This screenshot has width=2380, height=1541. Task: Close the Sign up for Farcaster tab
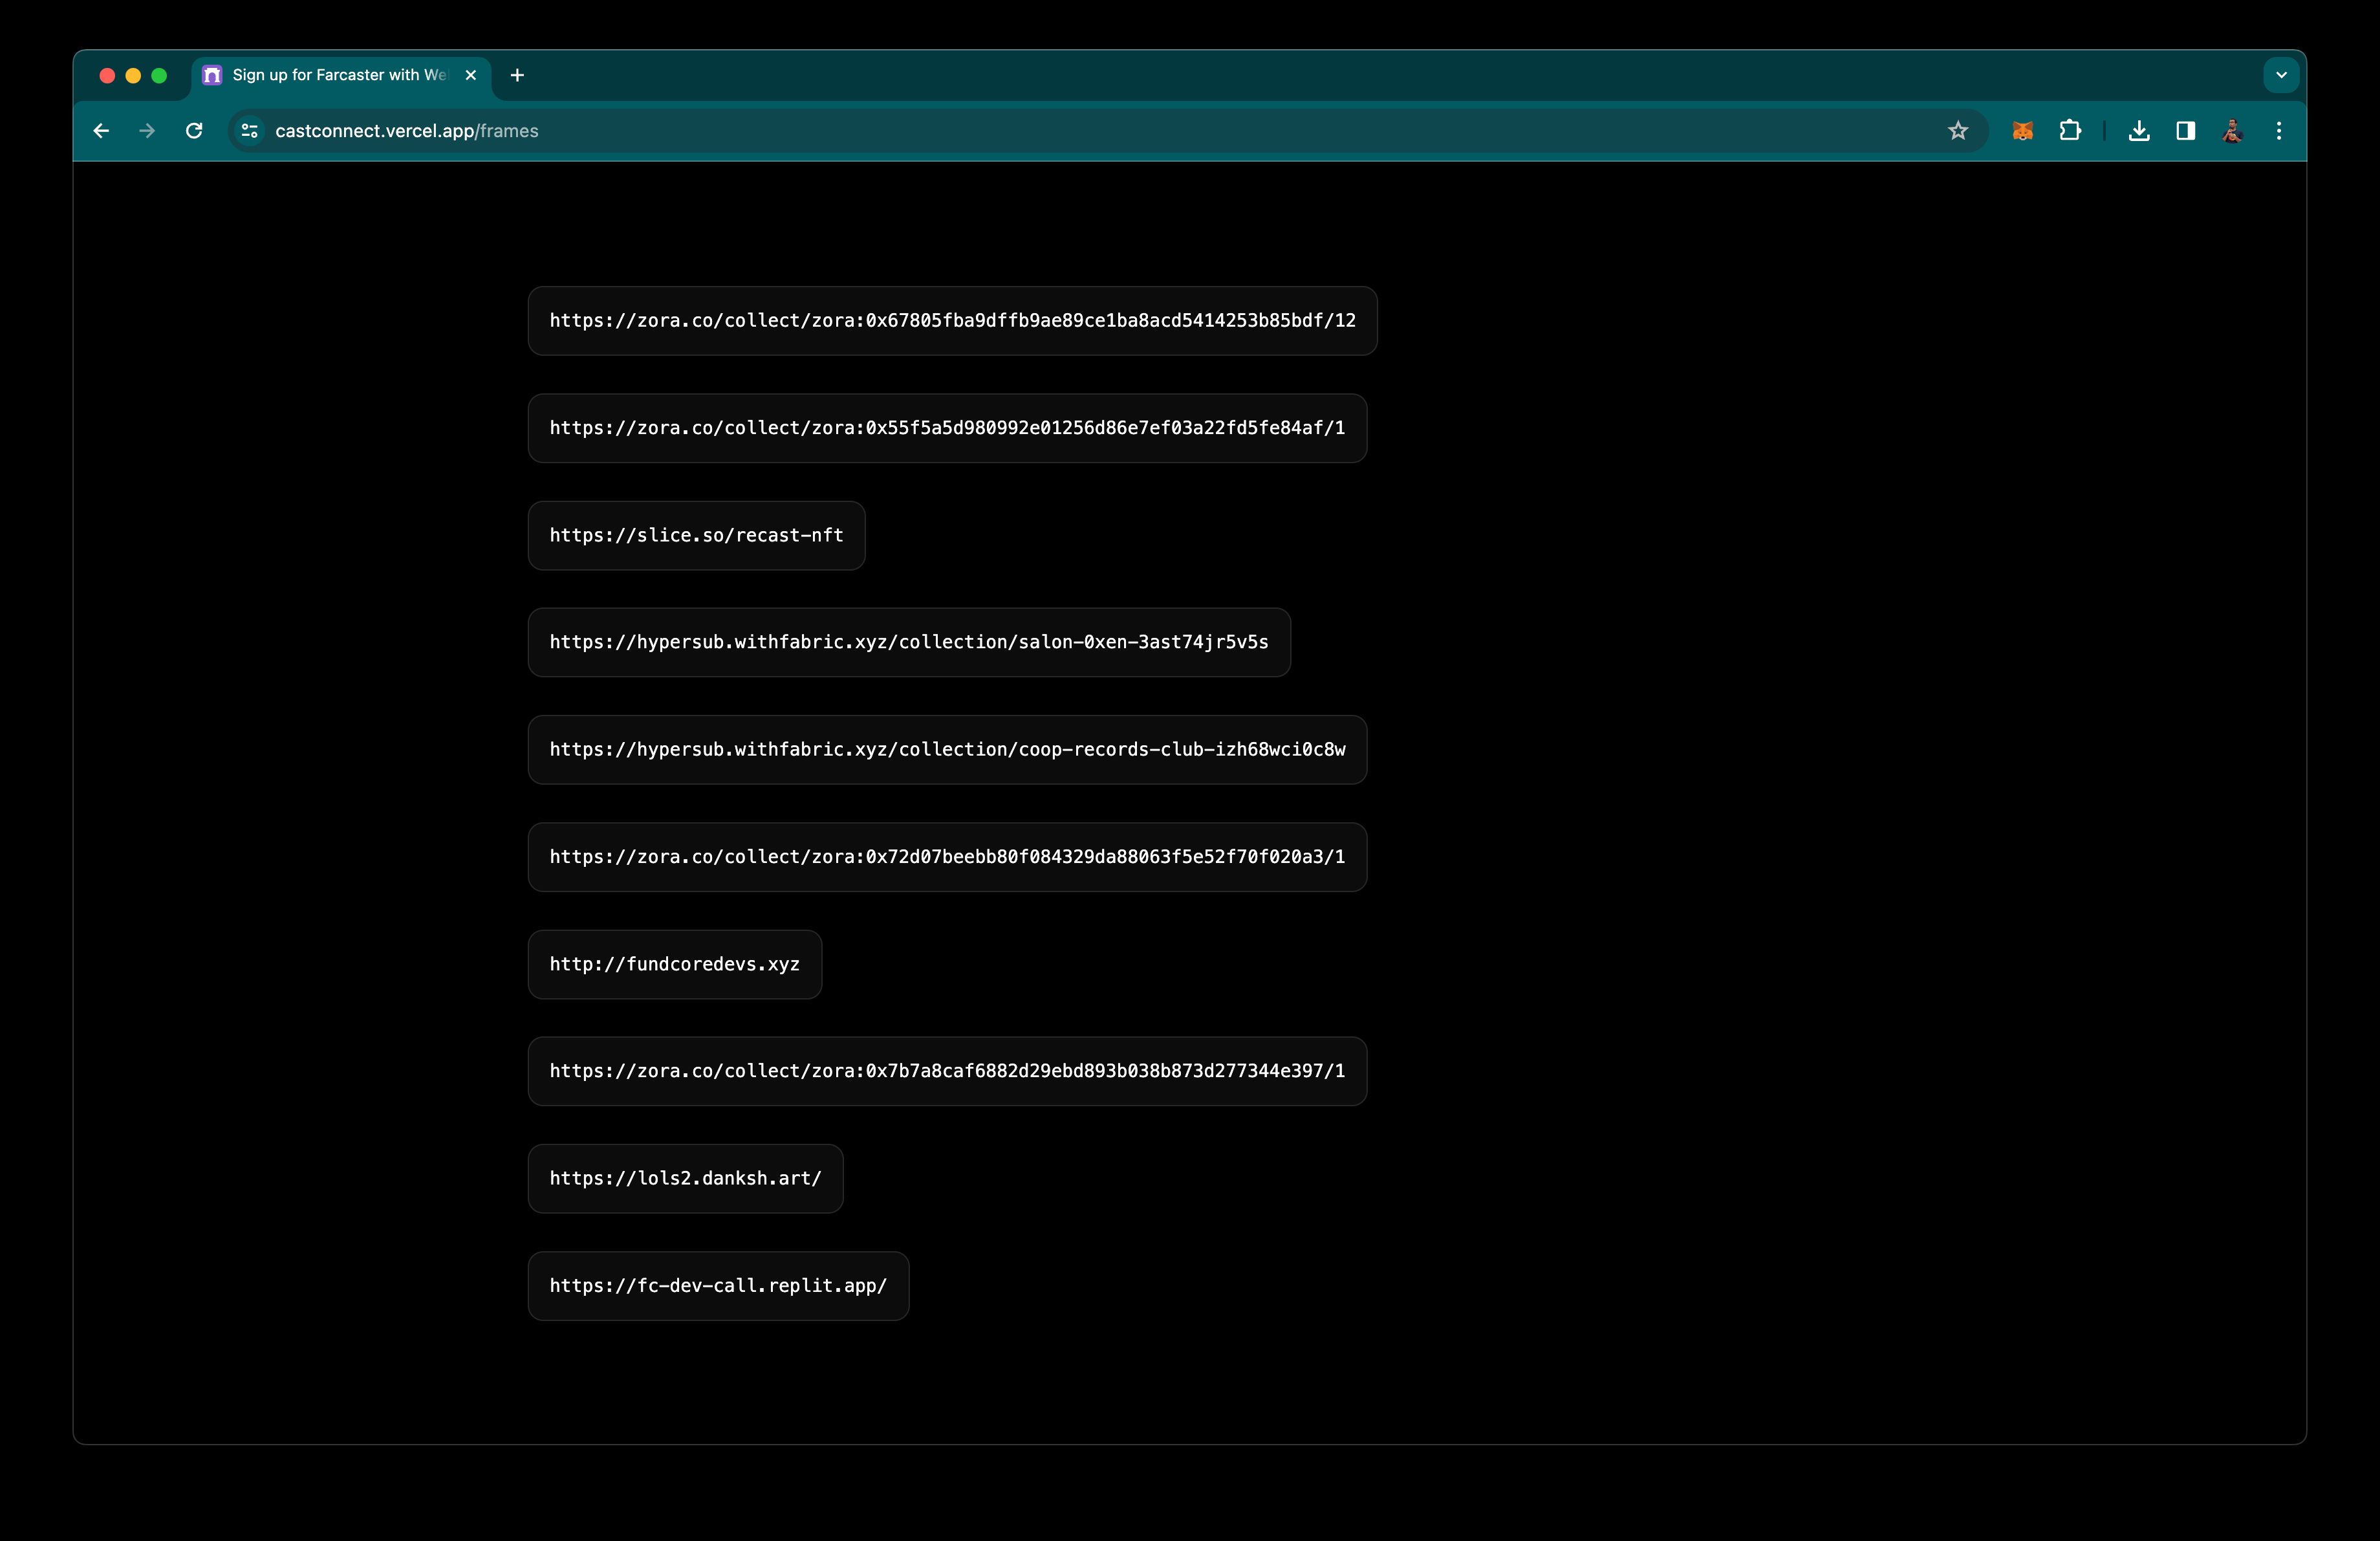point(471,75)
